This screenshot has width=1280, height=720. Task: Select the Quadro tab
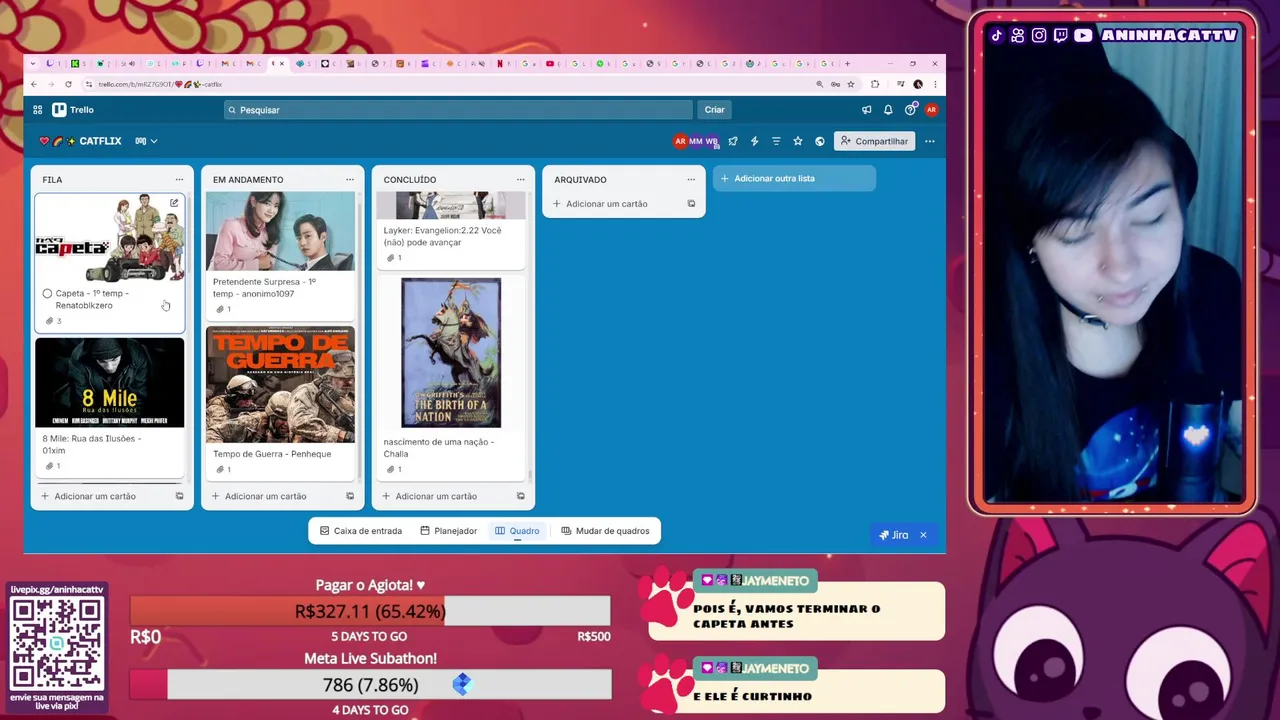tap(517, 531)
